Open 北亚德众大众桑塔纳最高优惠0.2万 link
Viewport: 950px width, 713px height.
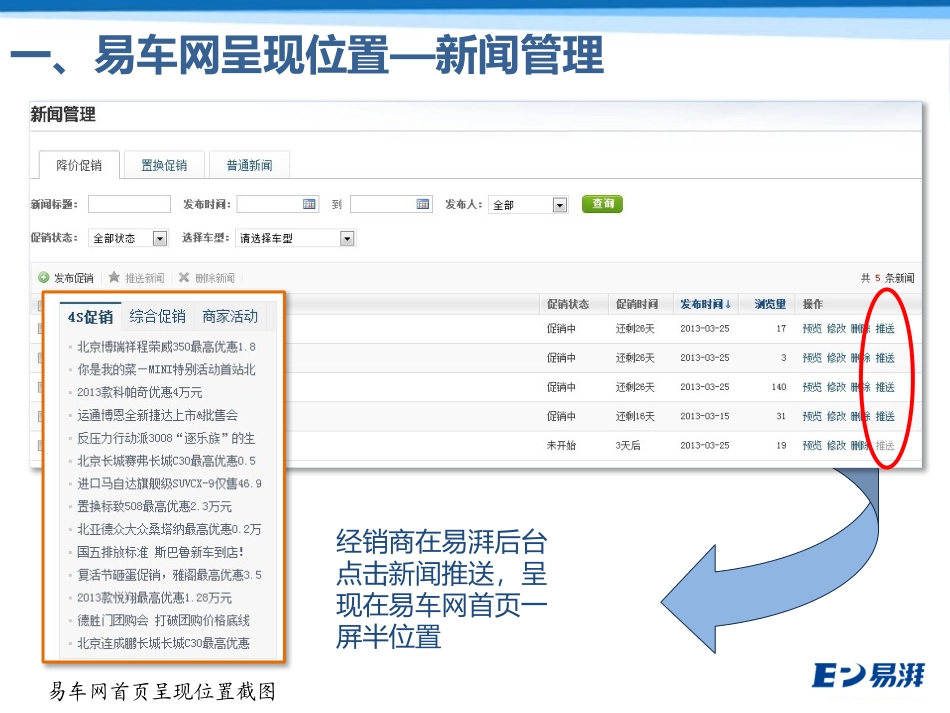coord(169,529)
